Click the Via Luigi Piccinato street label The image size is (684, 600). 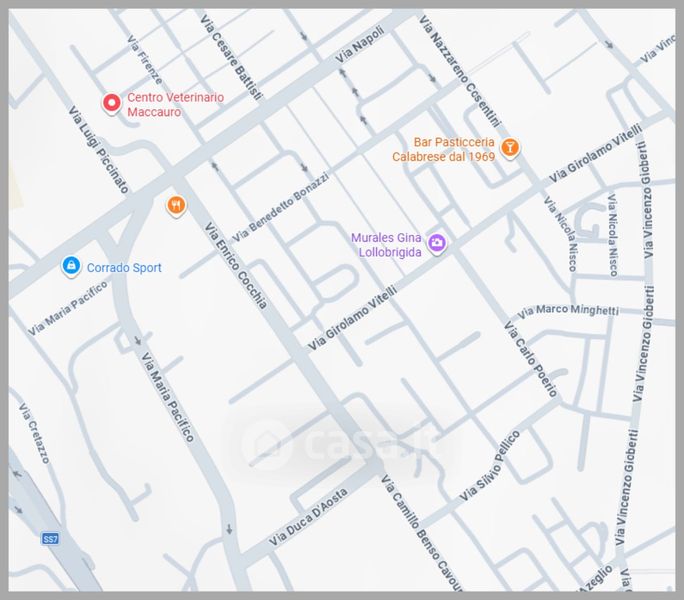click(x=98, y=150)
